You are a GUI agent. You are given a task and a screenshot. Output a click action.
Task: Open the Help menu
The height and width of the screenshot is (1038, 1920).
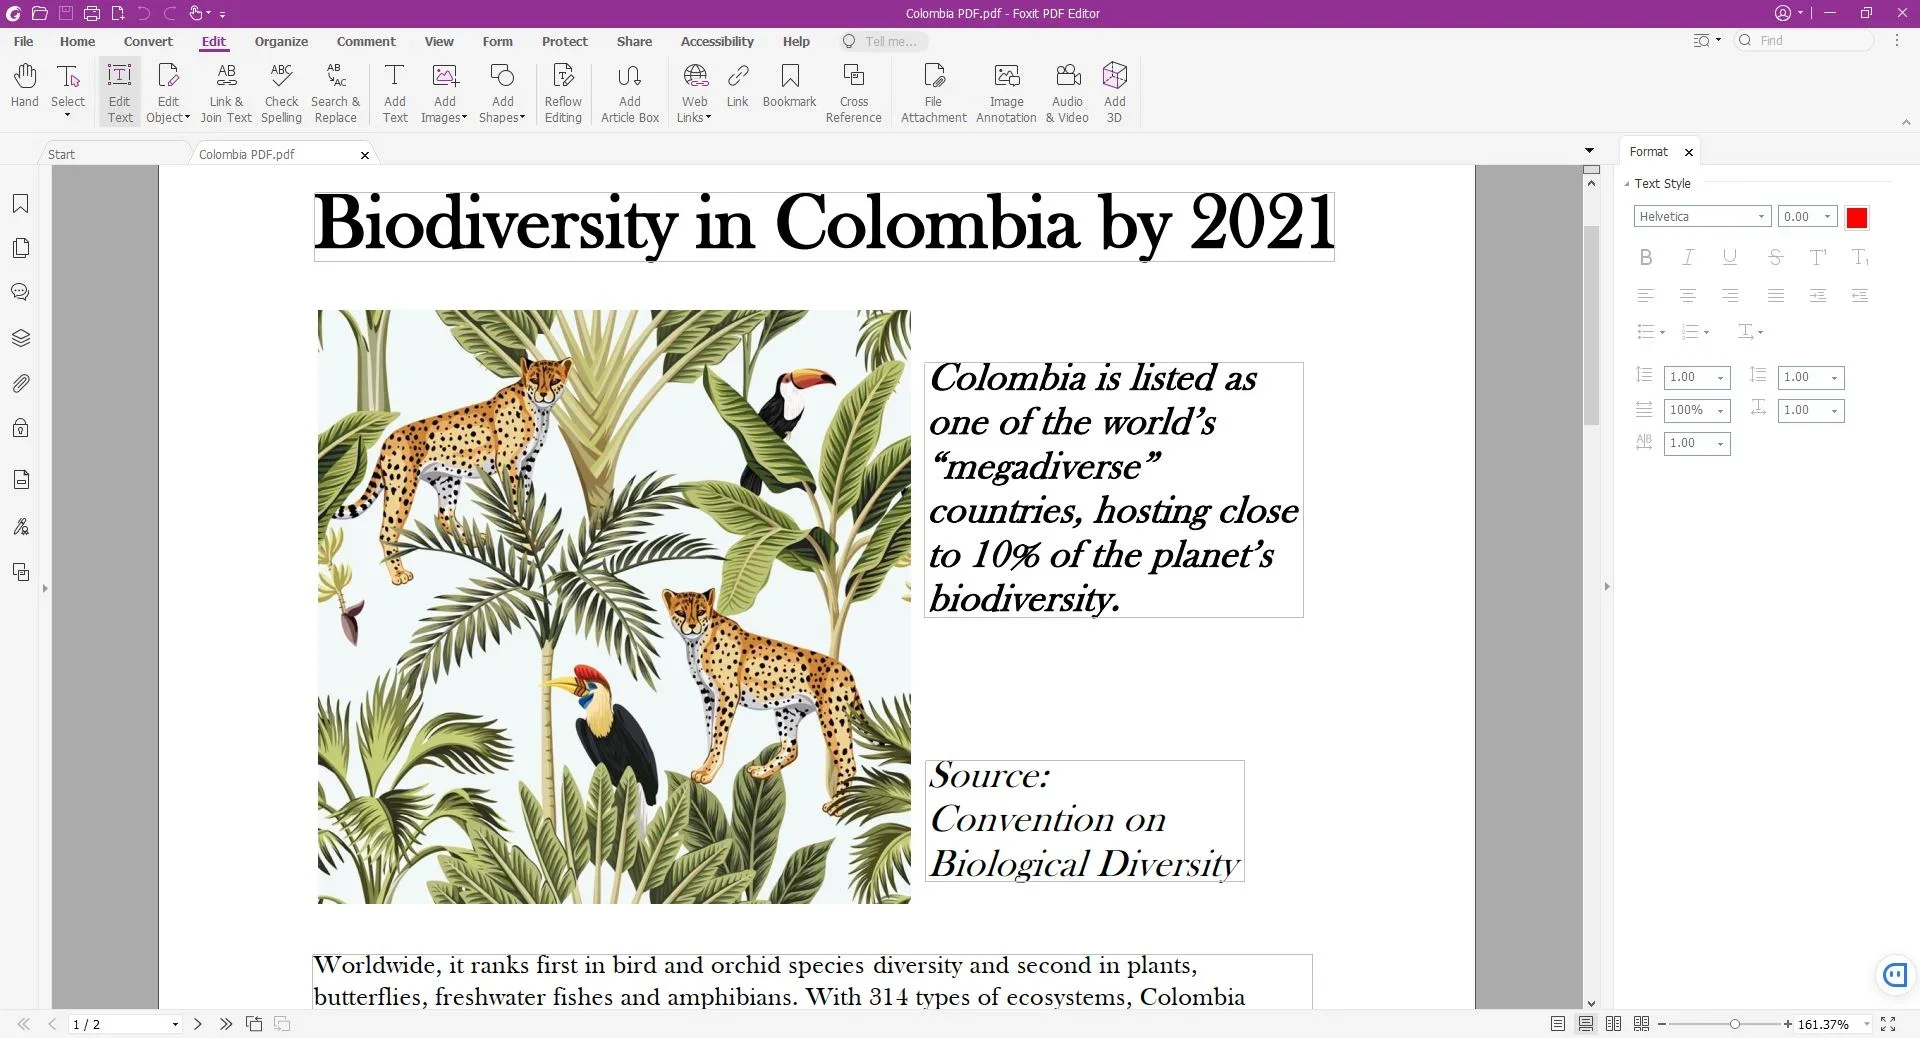(x=795, y=41)
